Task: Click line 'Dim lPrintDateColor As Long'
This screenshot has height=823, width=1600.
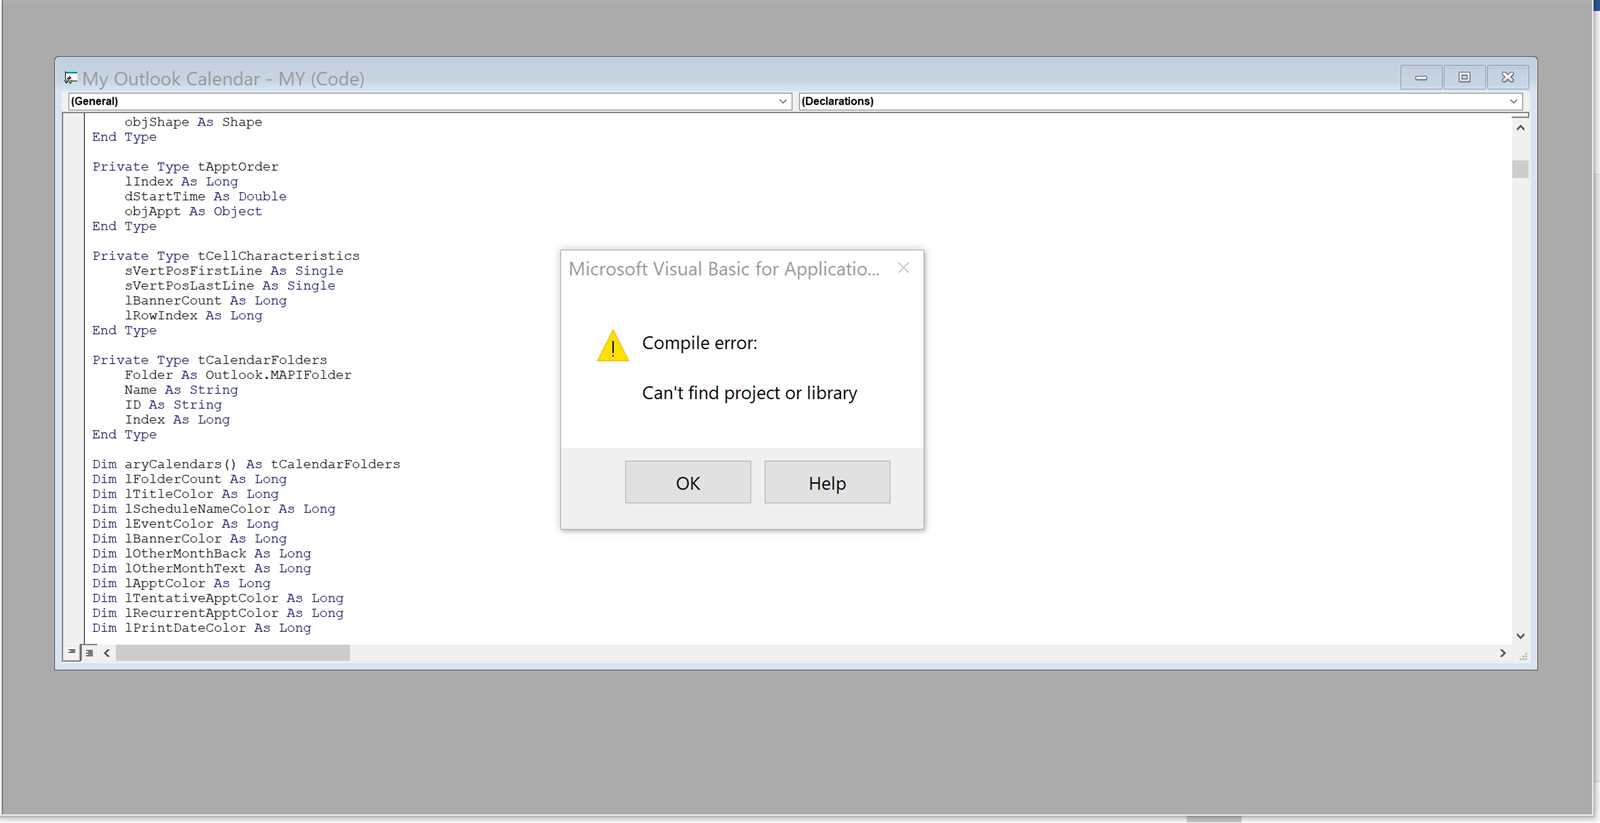Action: (201, 628)
